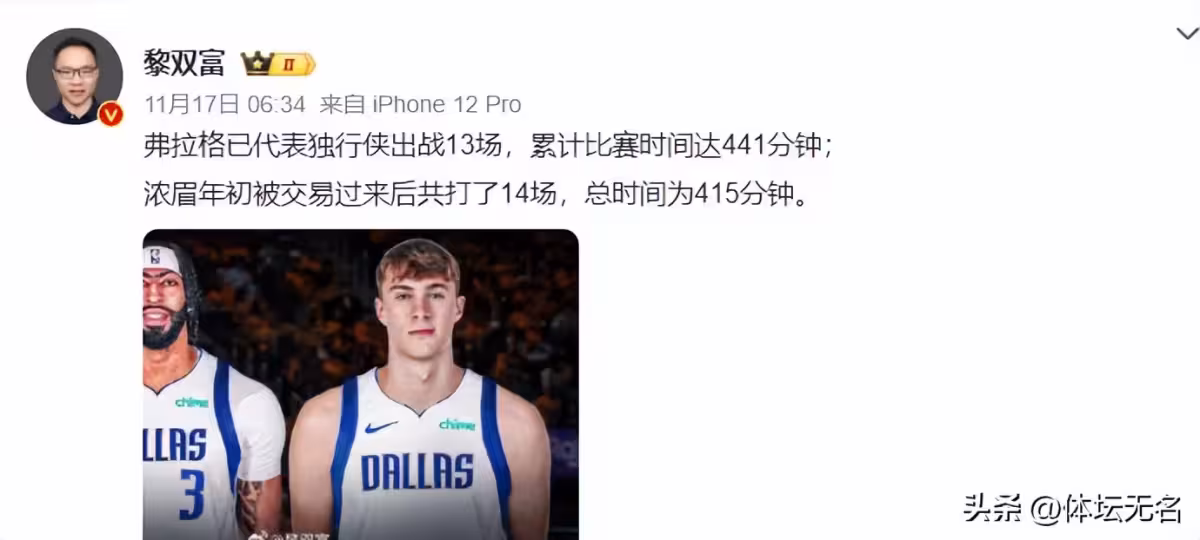Click the orange verified V badge

coord(111,114)
